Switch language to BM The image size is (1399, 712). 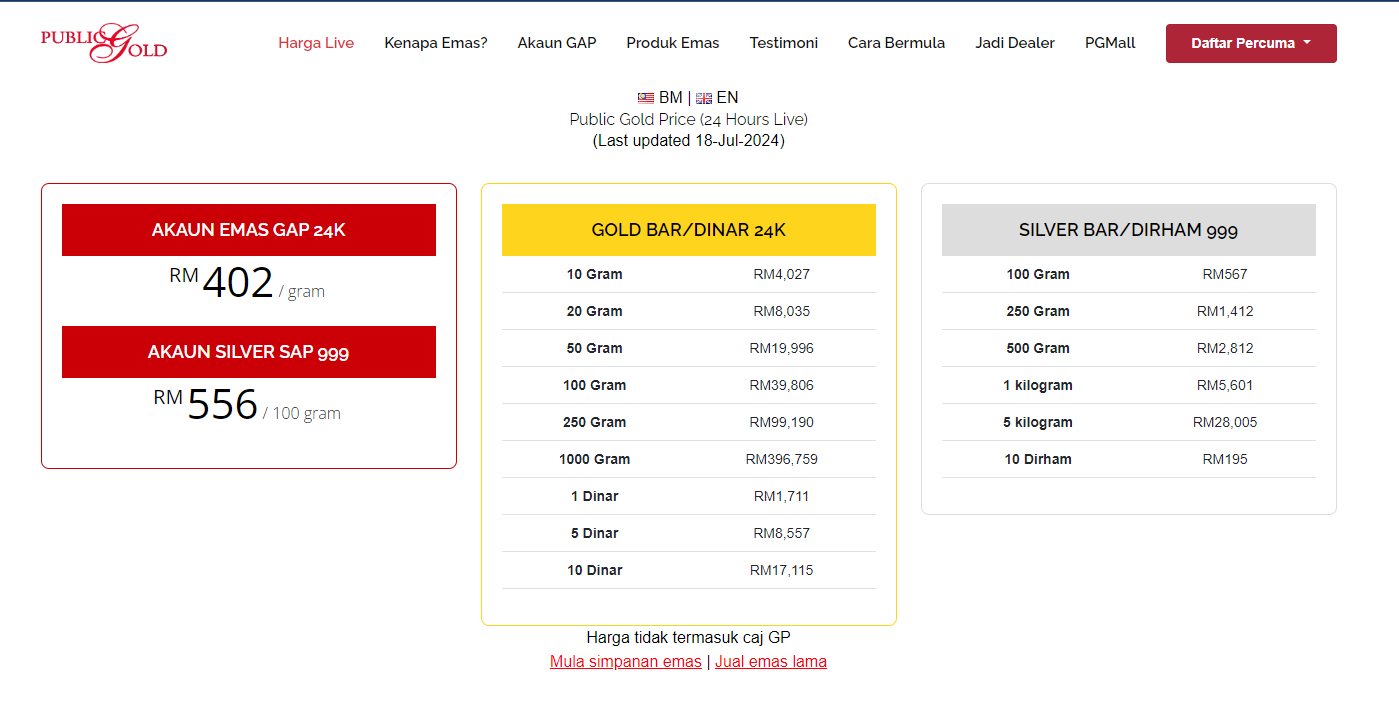coord(670,97)
